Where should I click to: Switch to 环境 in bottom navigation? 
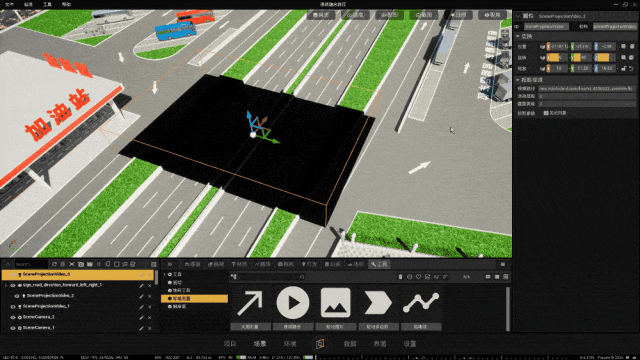pyautogui.click(x=290, y=344)
